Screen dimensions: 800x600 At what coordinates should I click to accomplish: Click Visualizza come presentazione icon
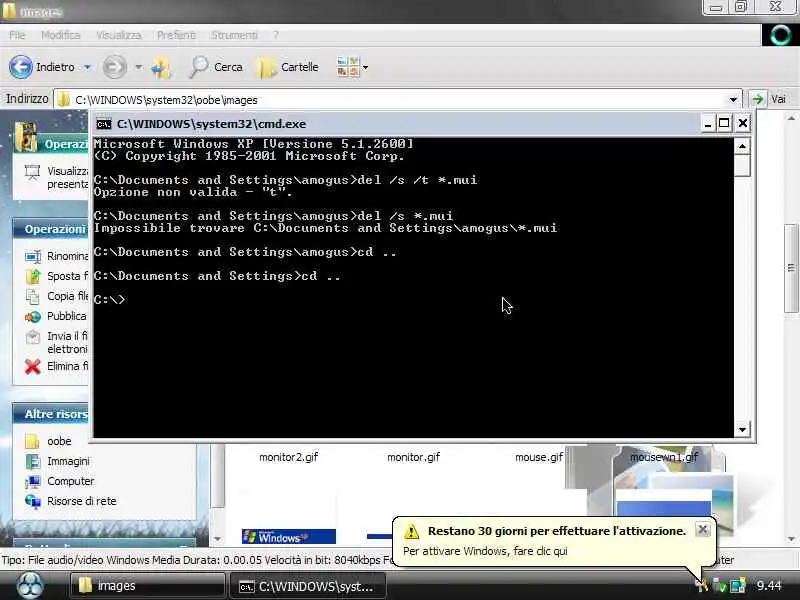pos(32,172)
